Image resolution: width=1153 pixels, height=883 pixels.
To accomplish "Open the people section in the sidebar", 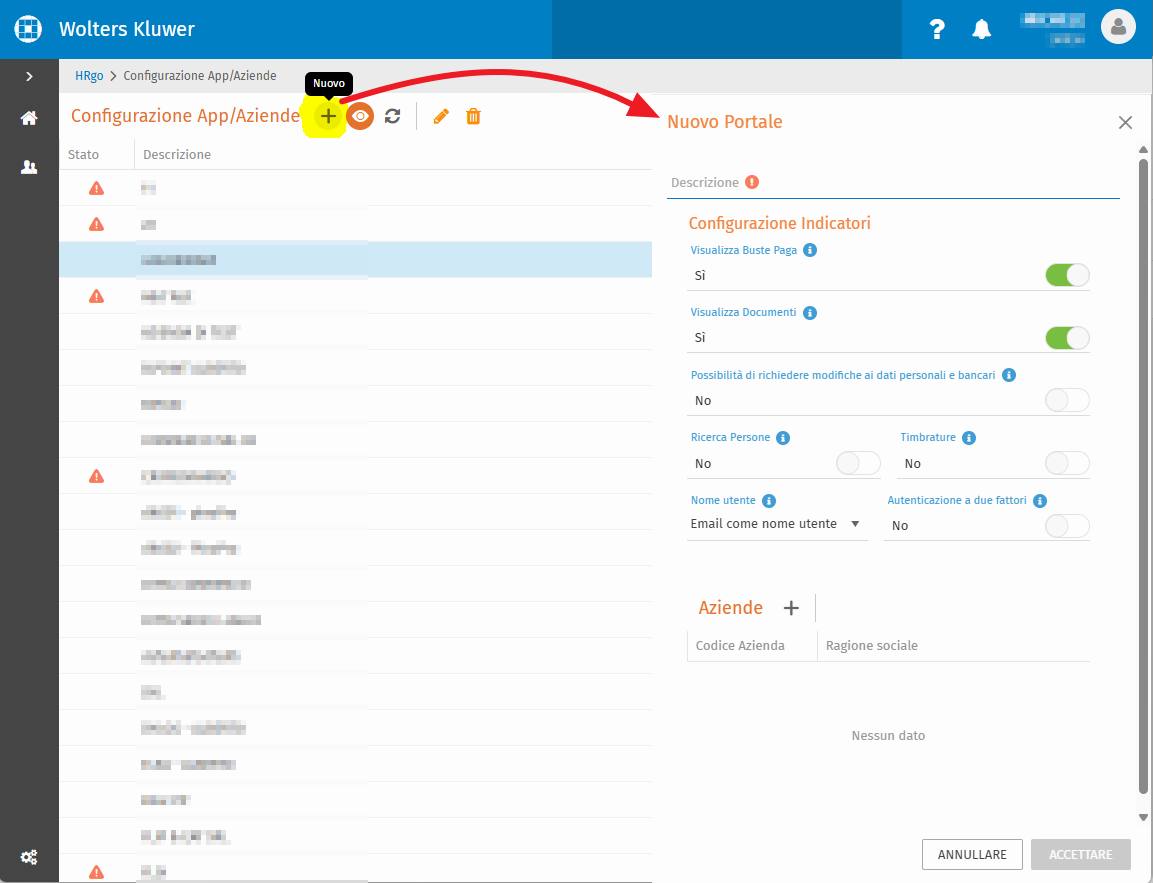I will point(29,168).
